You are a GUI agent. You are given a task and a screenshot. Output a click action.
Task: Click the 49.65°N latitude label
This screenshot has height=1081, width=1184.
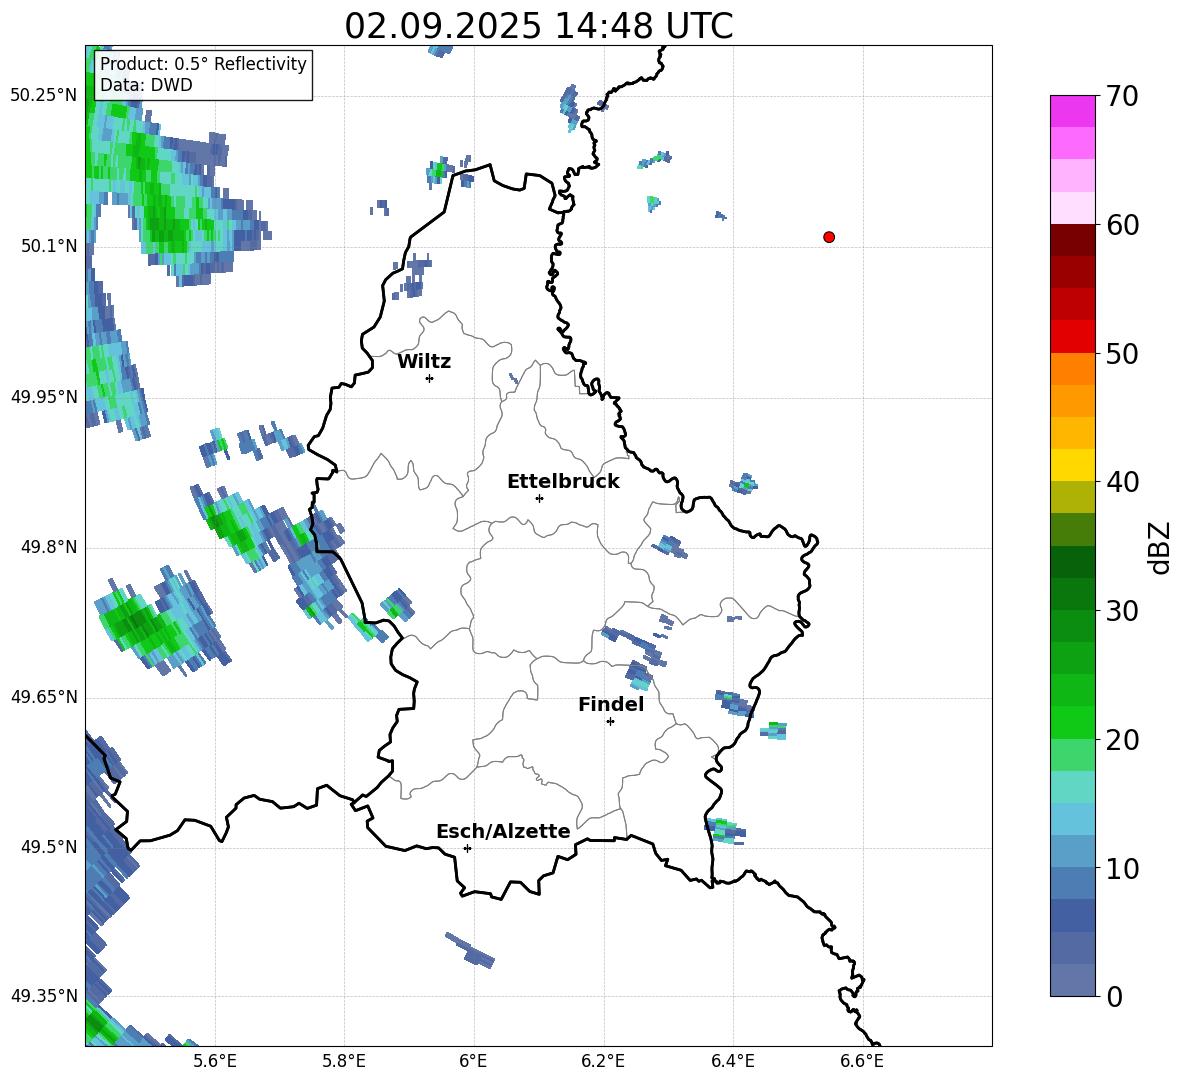tap(44, 697)
